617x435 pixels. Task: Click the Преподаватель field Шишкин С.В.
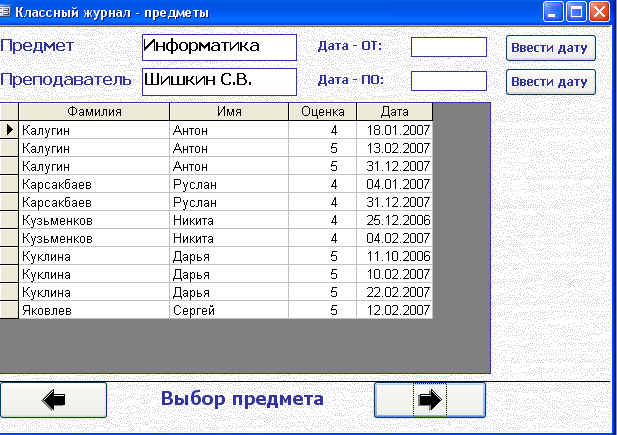[x=219, y=82]
